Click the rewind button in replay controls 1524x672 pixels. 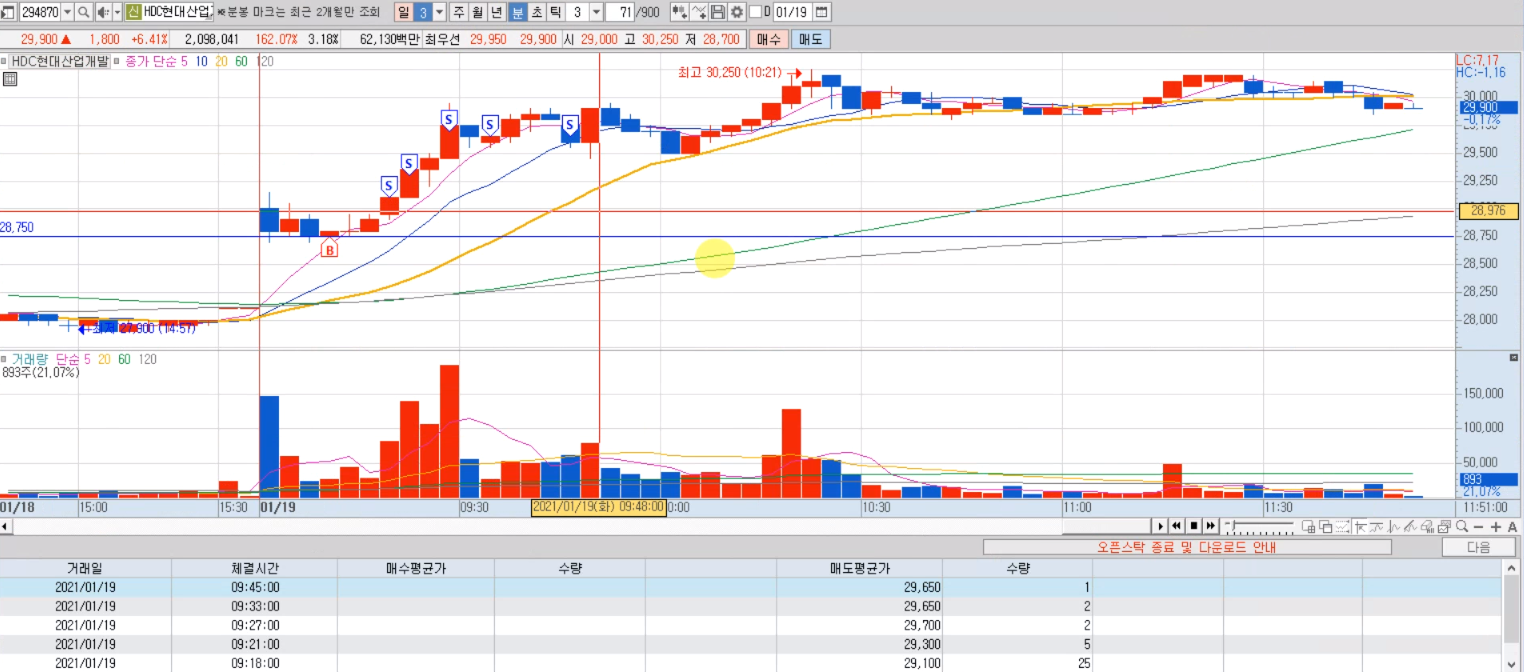[x=1177, y=526]
